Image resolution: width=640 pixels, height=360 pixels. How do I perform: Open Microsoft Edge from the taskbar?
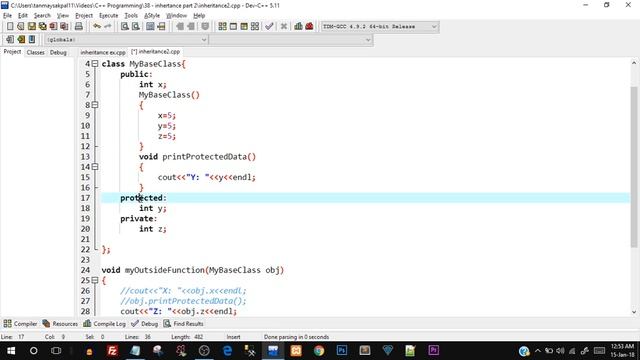point(227,351)
